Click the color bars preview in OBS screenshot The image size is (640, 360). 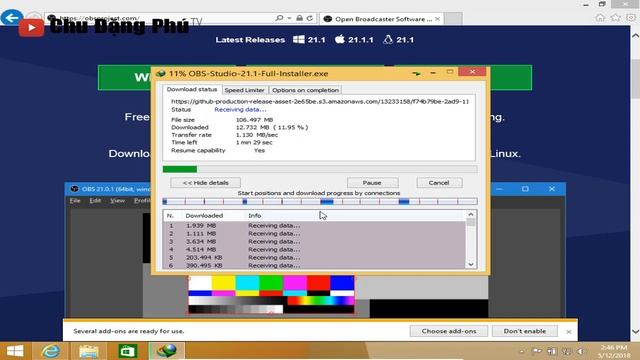[x=271, y=295]
